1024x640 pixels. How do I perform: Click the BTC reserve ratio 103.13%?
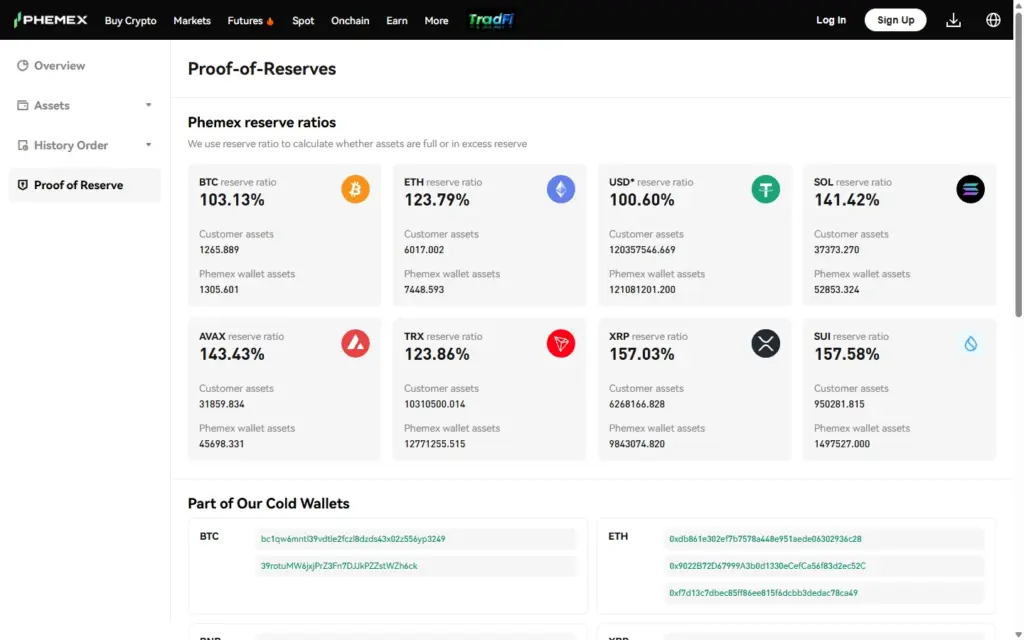click(x=232, y=200)
